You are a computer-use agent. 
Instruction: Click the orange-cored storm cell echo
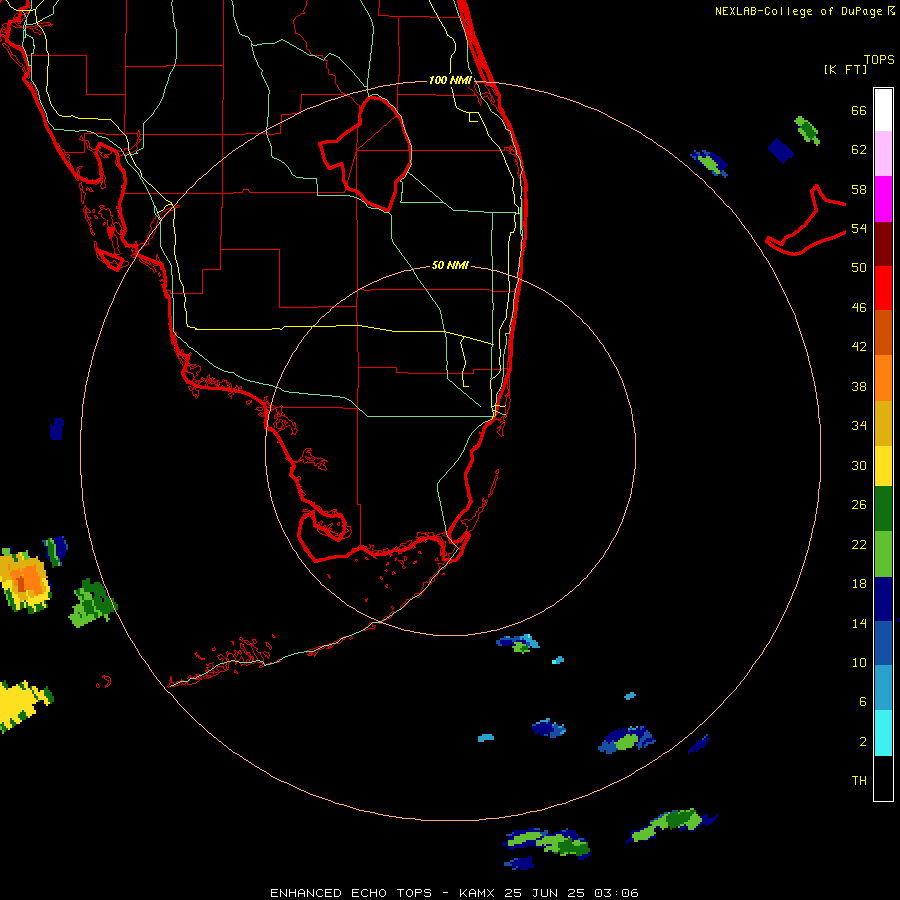(24, 581)
